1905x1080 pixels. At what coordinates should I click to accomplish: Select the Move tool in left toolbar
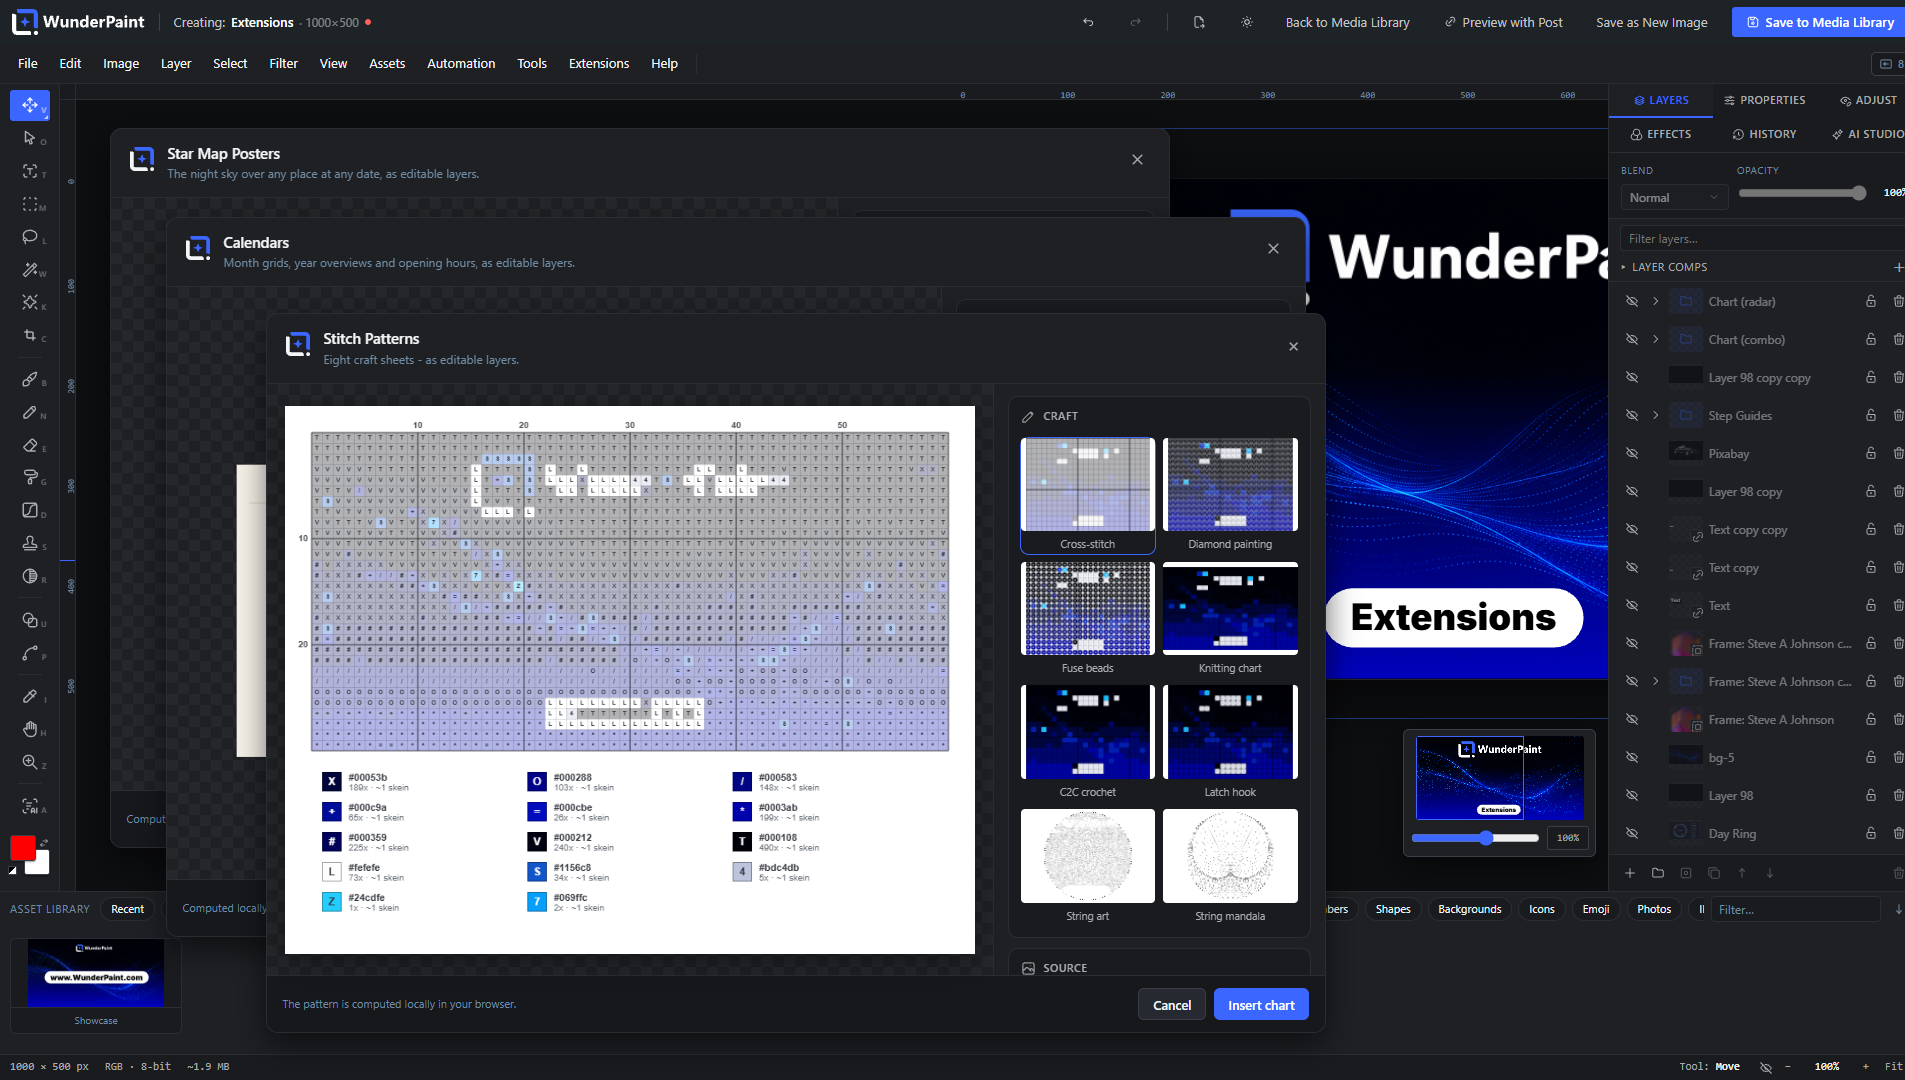pos(30,105)
